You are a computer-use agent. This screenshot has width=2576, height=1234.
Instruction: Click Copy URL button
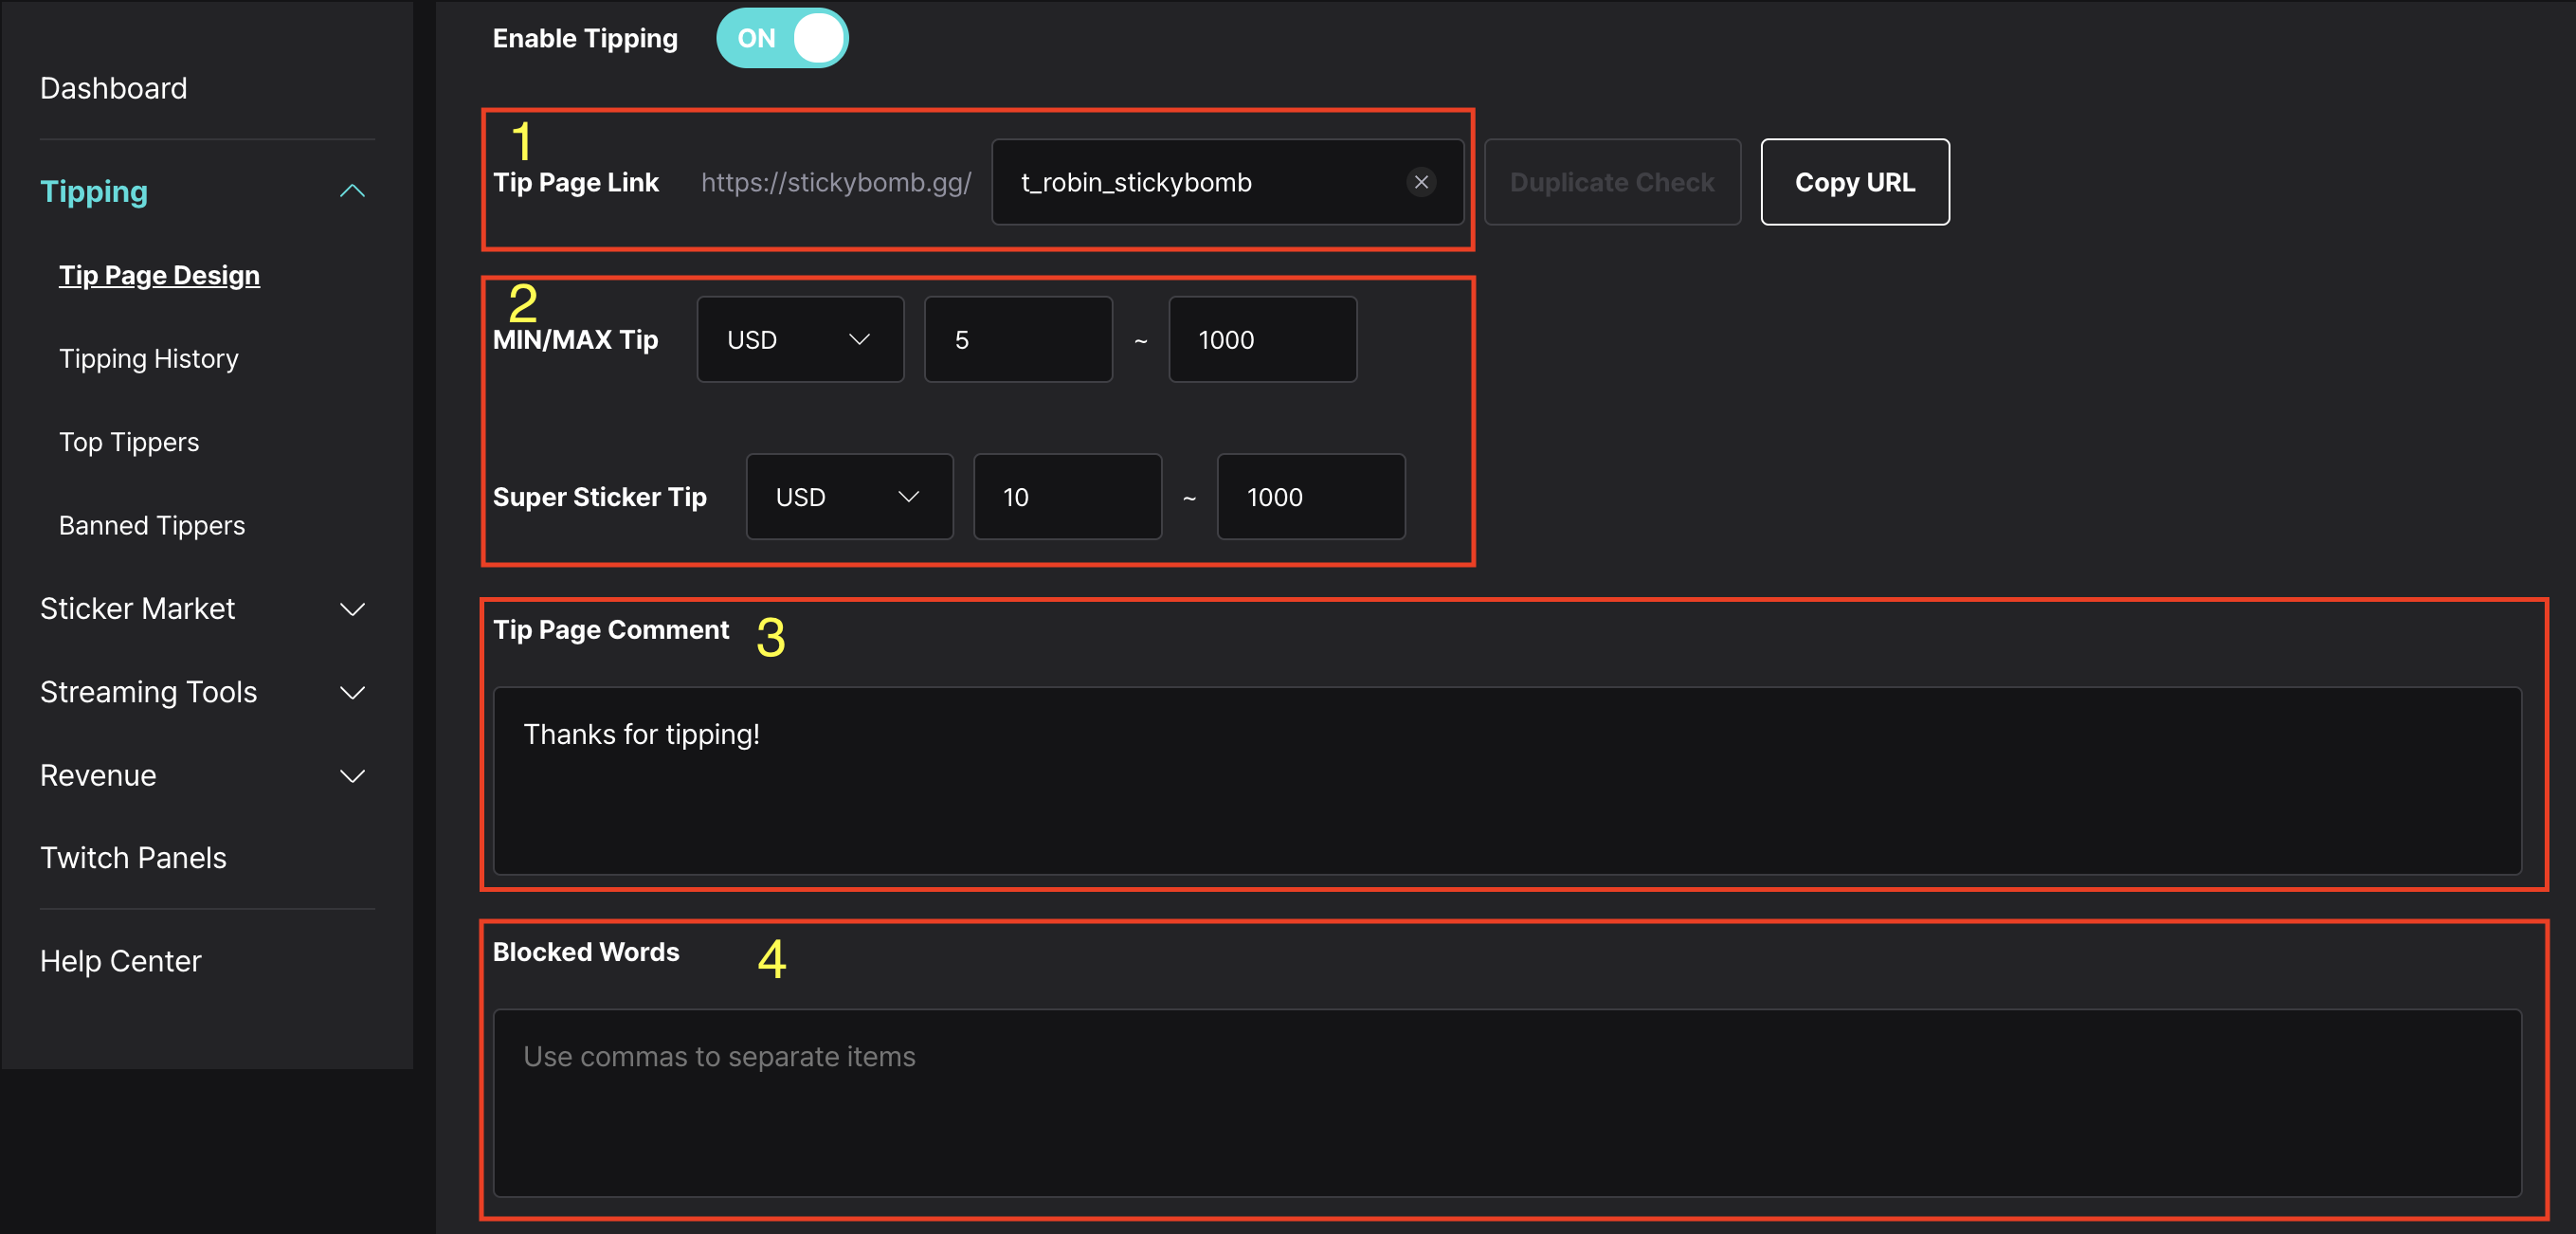coord(1853,181)
